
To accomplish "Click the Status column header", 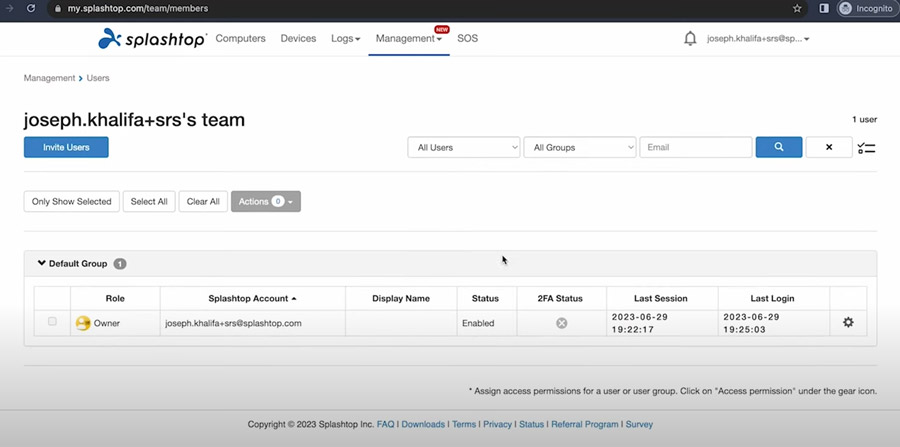I will point(485,298).
